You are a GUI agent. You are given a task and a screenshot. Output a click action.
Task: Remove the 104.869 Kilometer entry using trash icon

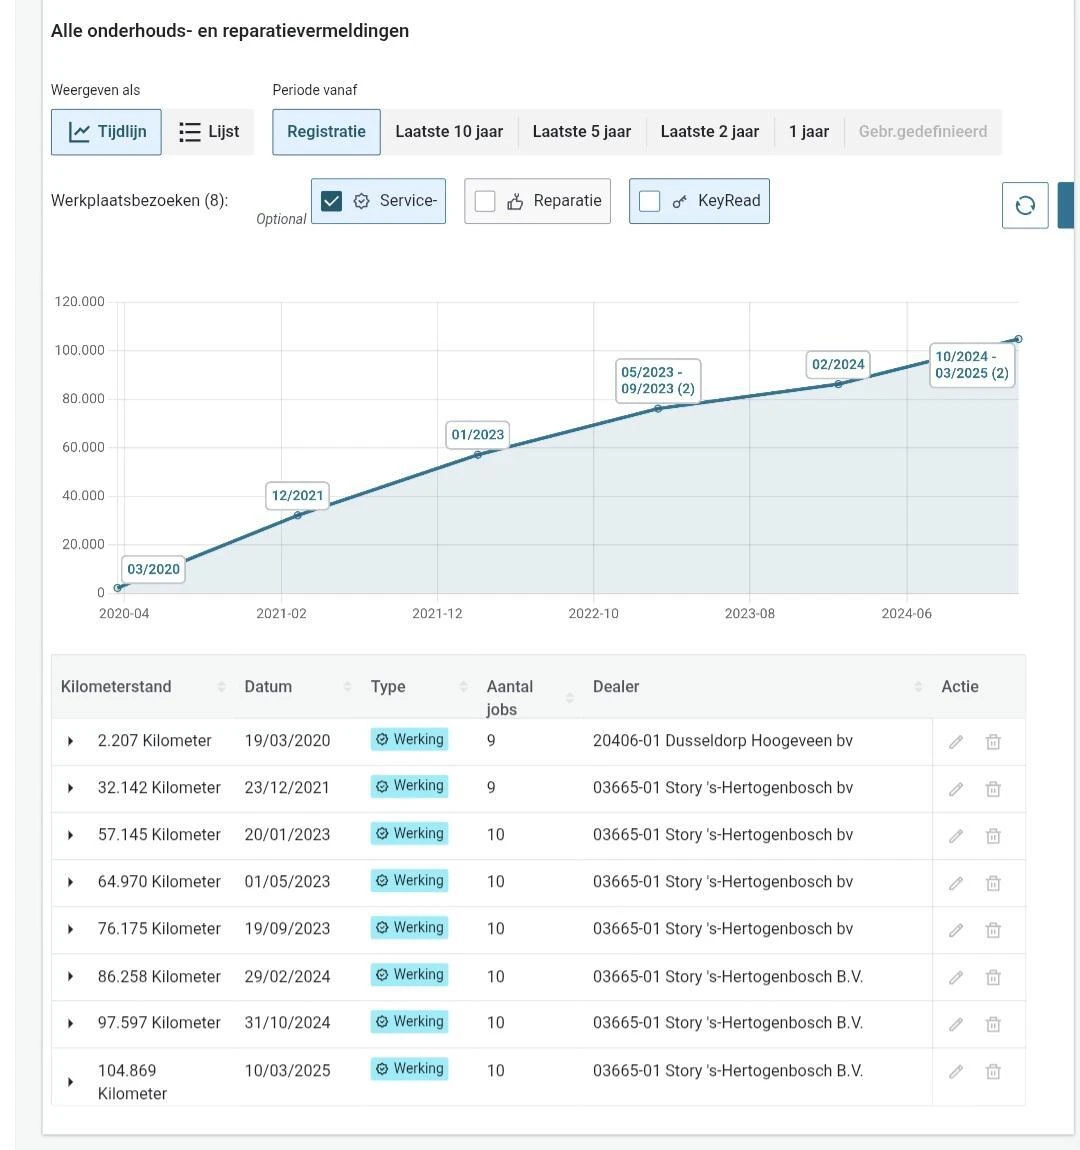(x=993, y=1072)
